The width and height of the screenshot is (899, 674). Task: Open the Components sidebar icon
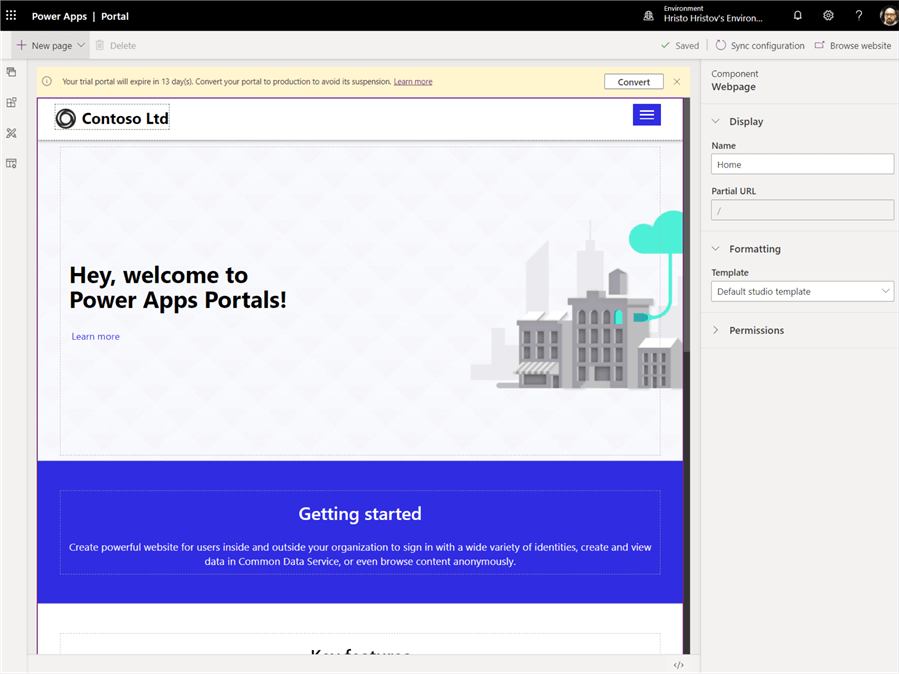[x=11, y=103]
